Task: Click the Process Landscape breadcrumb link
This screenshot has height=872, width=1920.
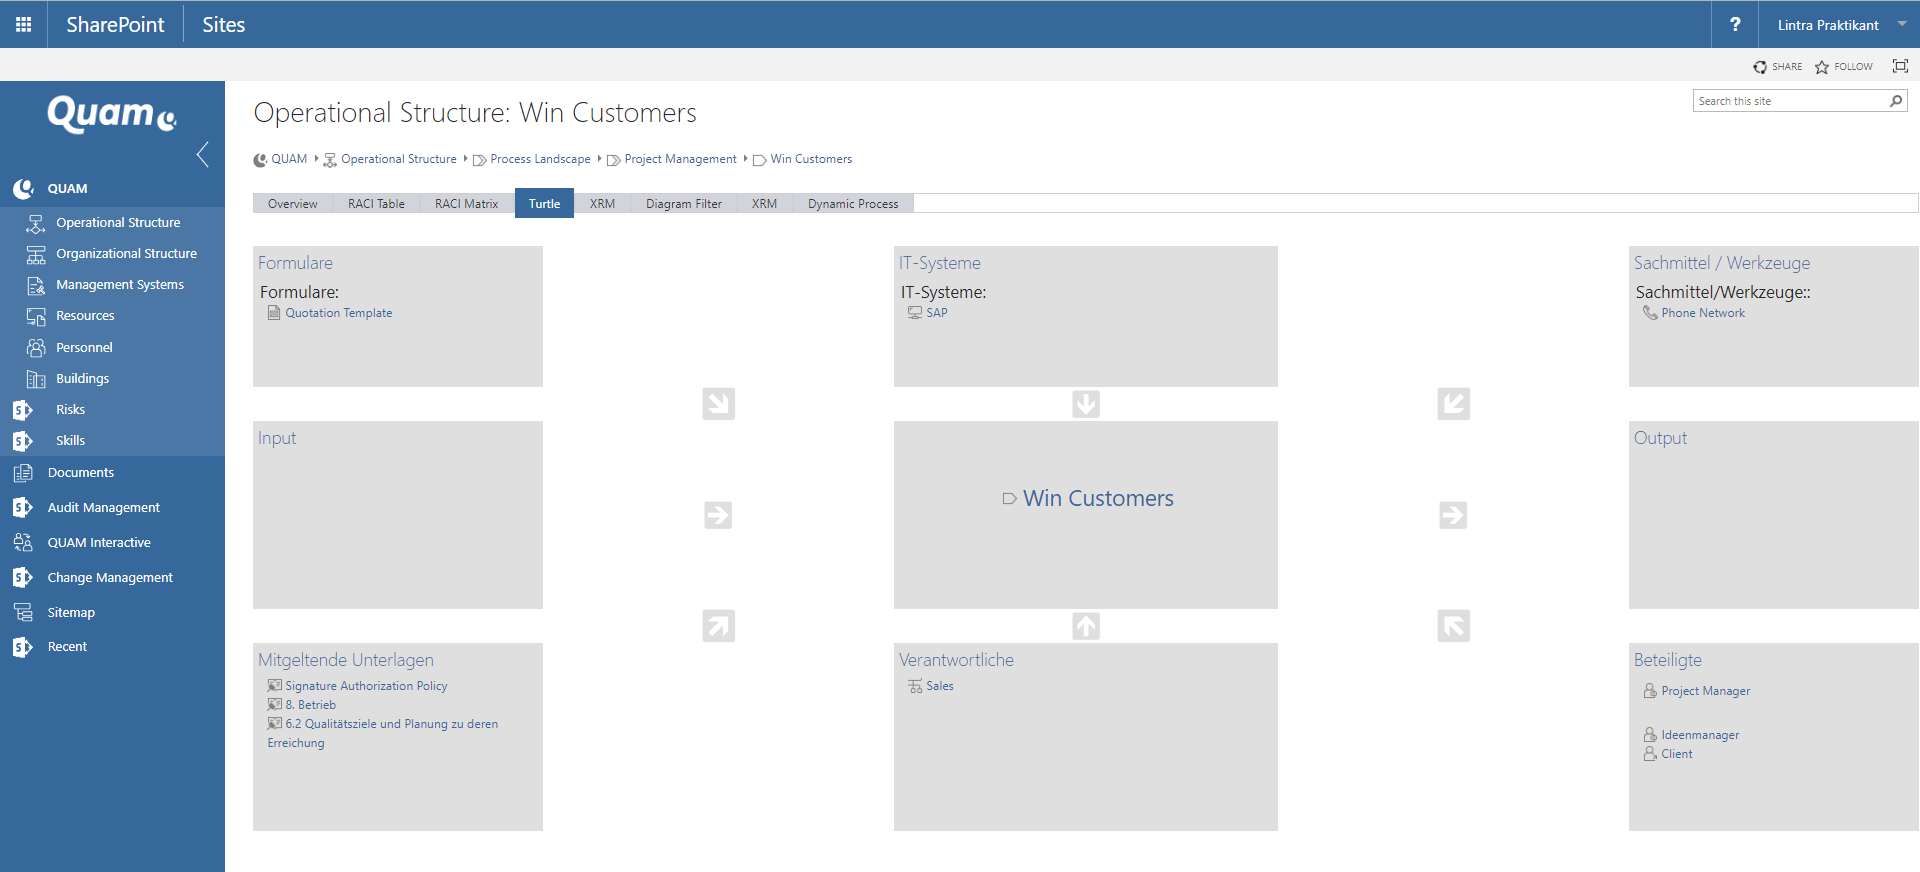Action: coord(540,159)
